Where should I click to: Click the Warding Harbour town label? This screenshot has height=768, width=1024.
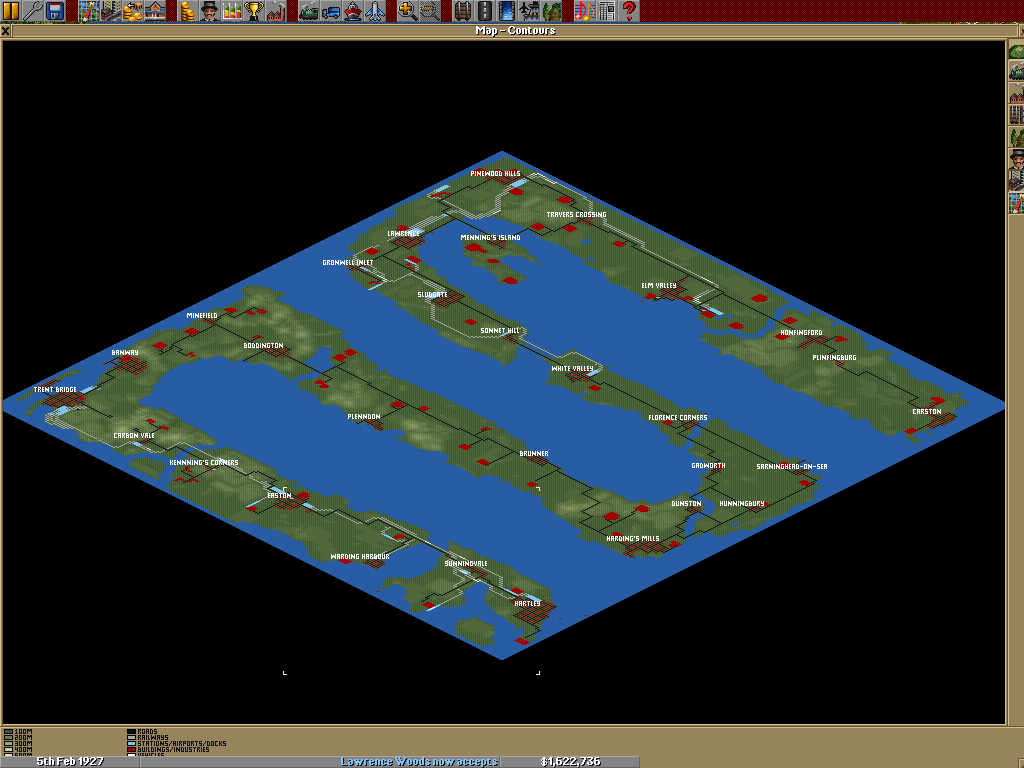pos(360,557)
